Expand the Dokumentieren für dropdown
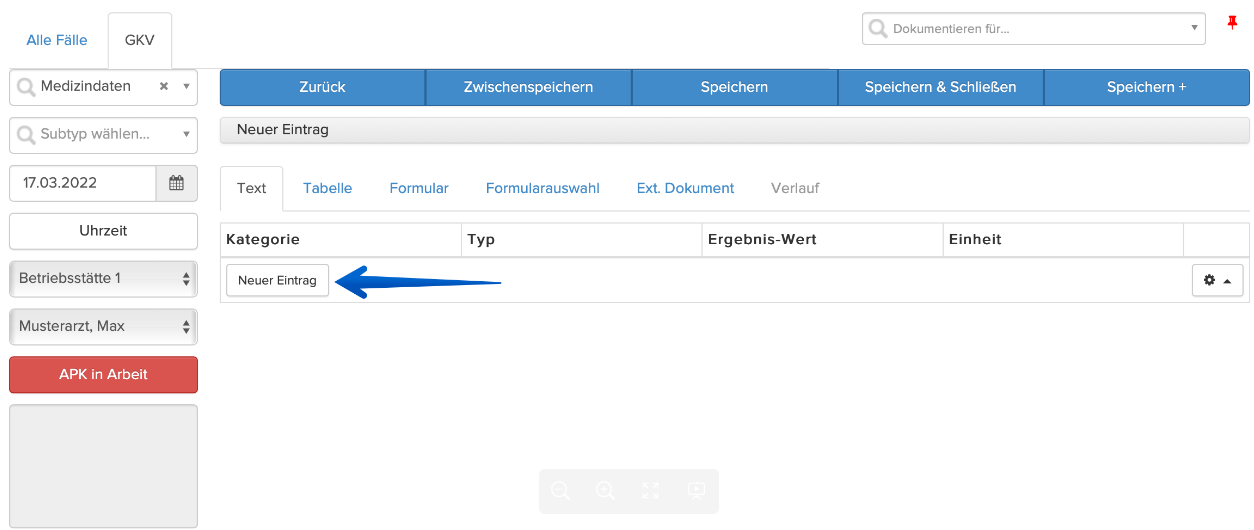This screenshot has width=1254, height=530. tap(1194, 29)
